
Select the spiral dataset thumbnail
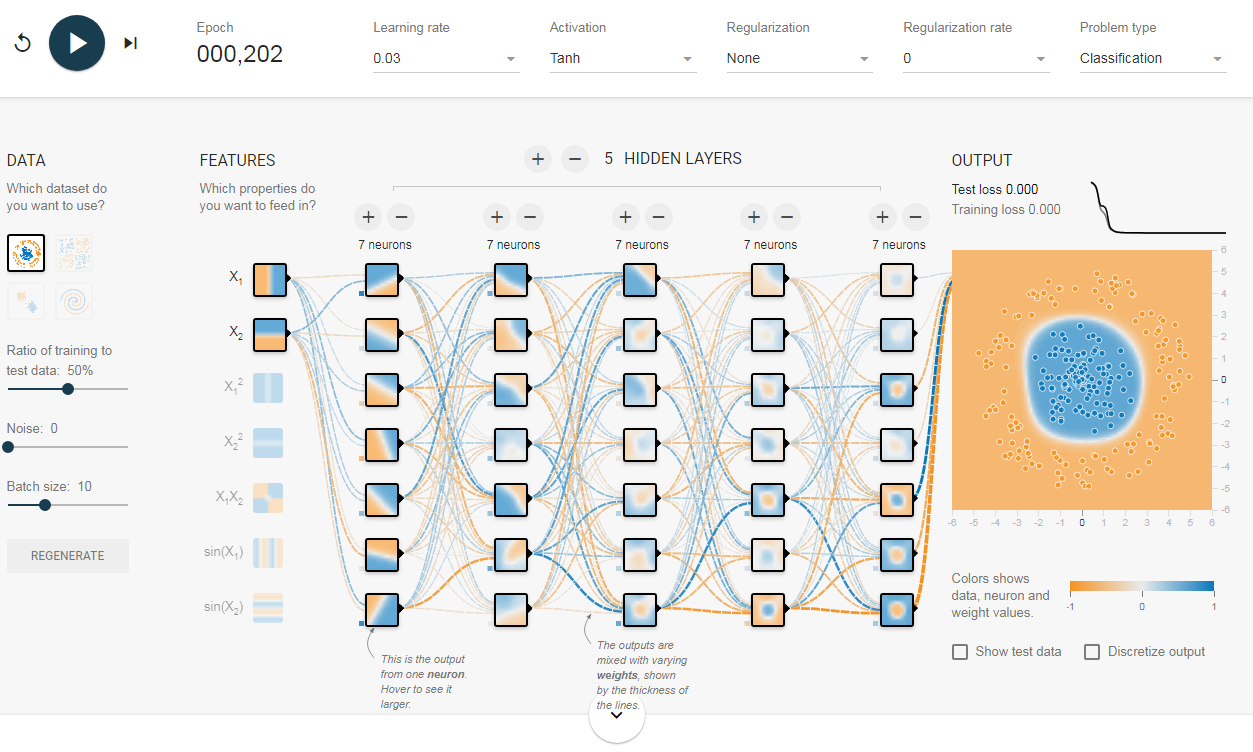[74, 301]
